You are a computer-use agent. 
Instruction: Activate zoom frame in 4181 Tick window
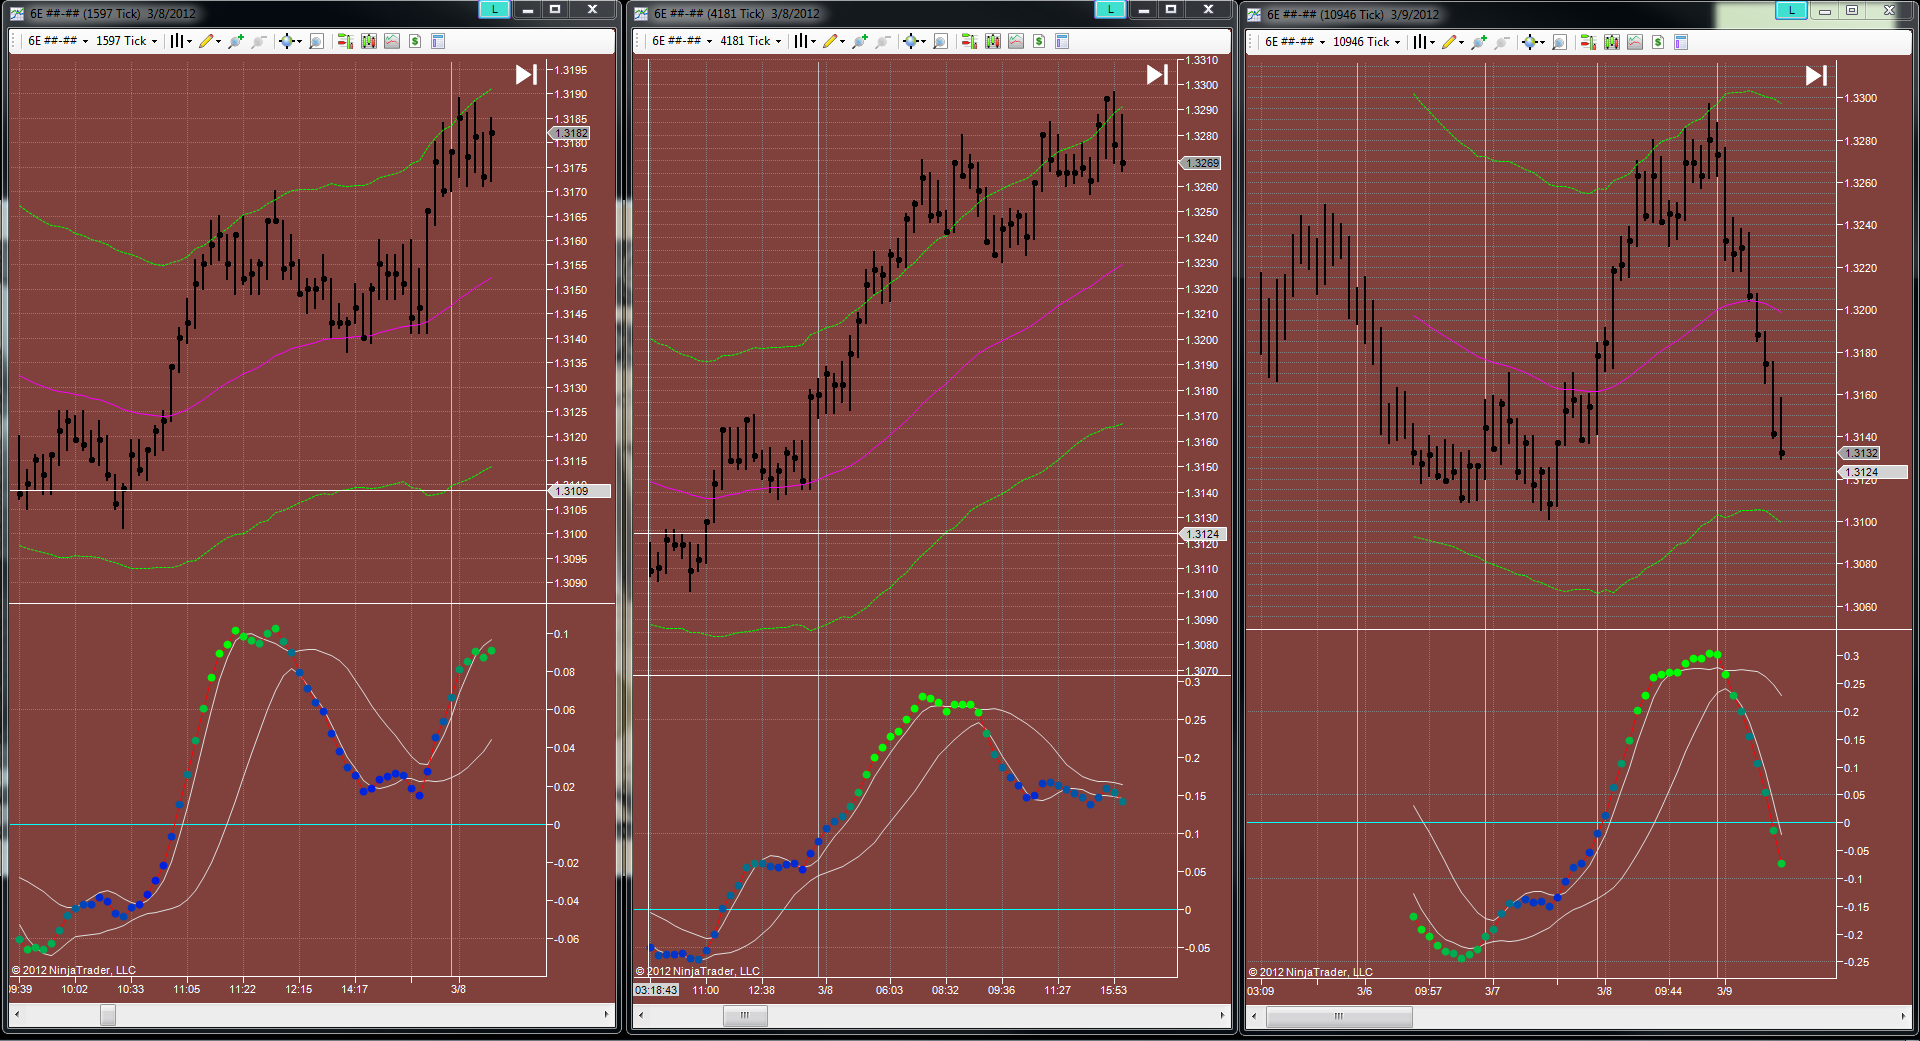[x=940, y=41]
